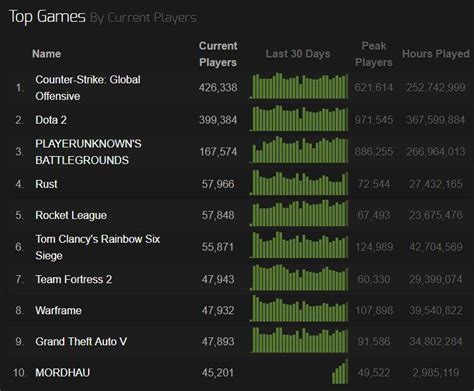The width and height of the screenshot is (474, 391).
Task: Select peak players value 621,614
Action: (x=374, y=88)
